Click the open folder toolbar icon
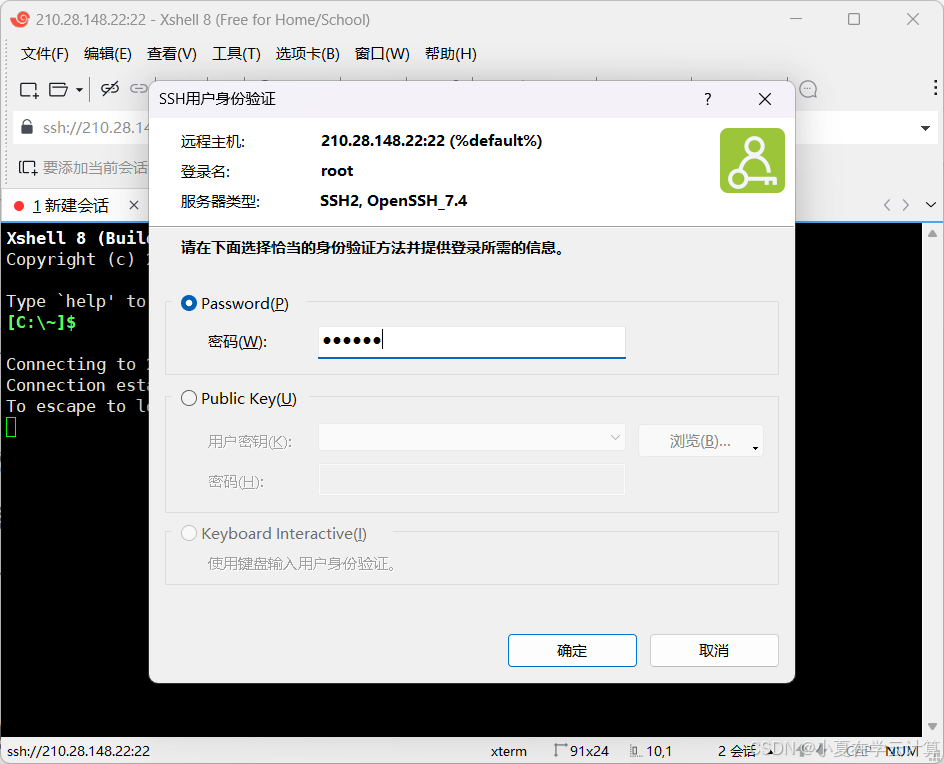 (x=58, y=90)
